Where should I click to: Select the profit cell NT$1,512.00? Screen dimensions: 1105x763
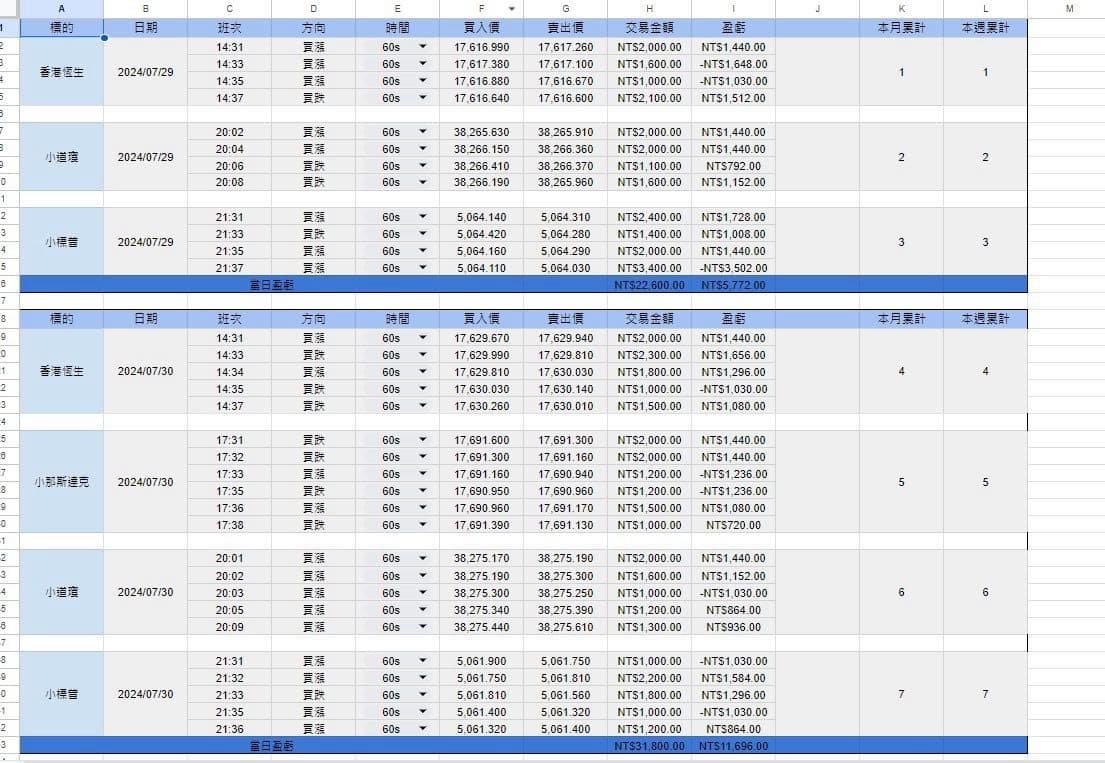click(734, 98)
